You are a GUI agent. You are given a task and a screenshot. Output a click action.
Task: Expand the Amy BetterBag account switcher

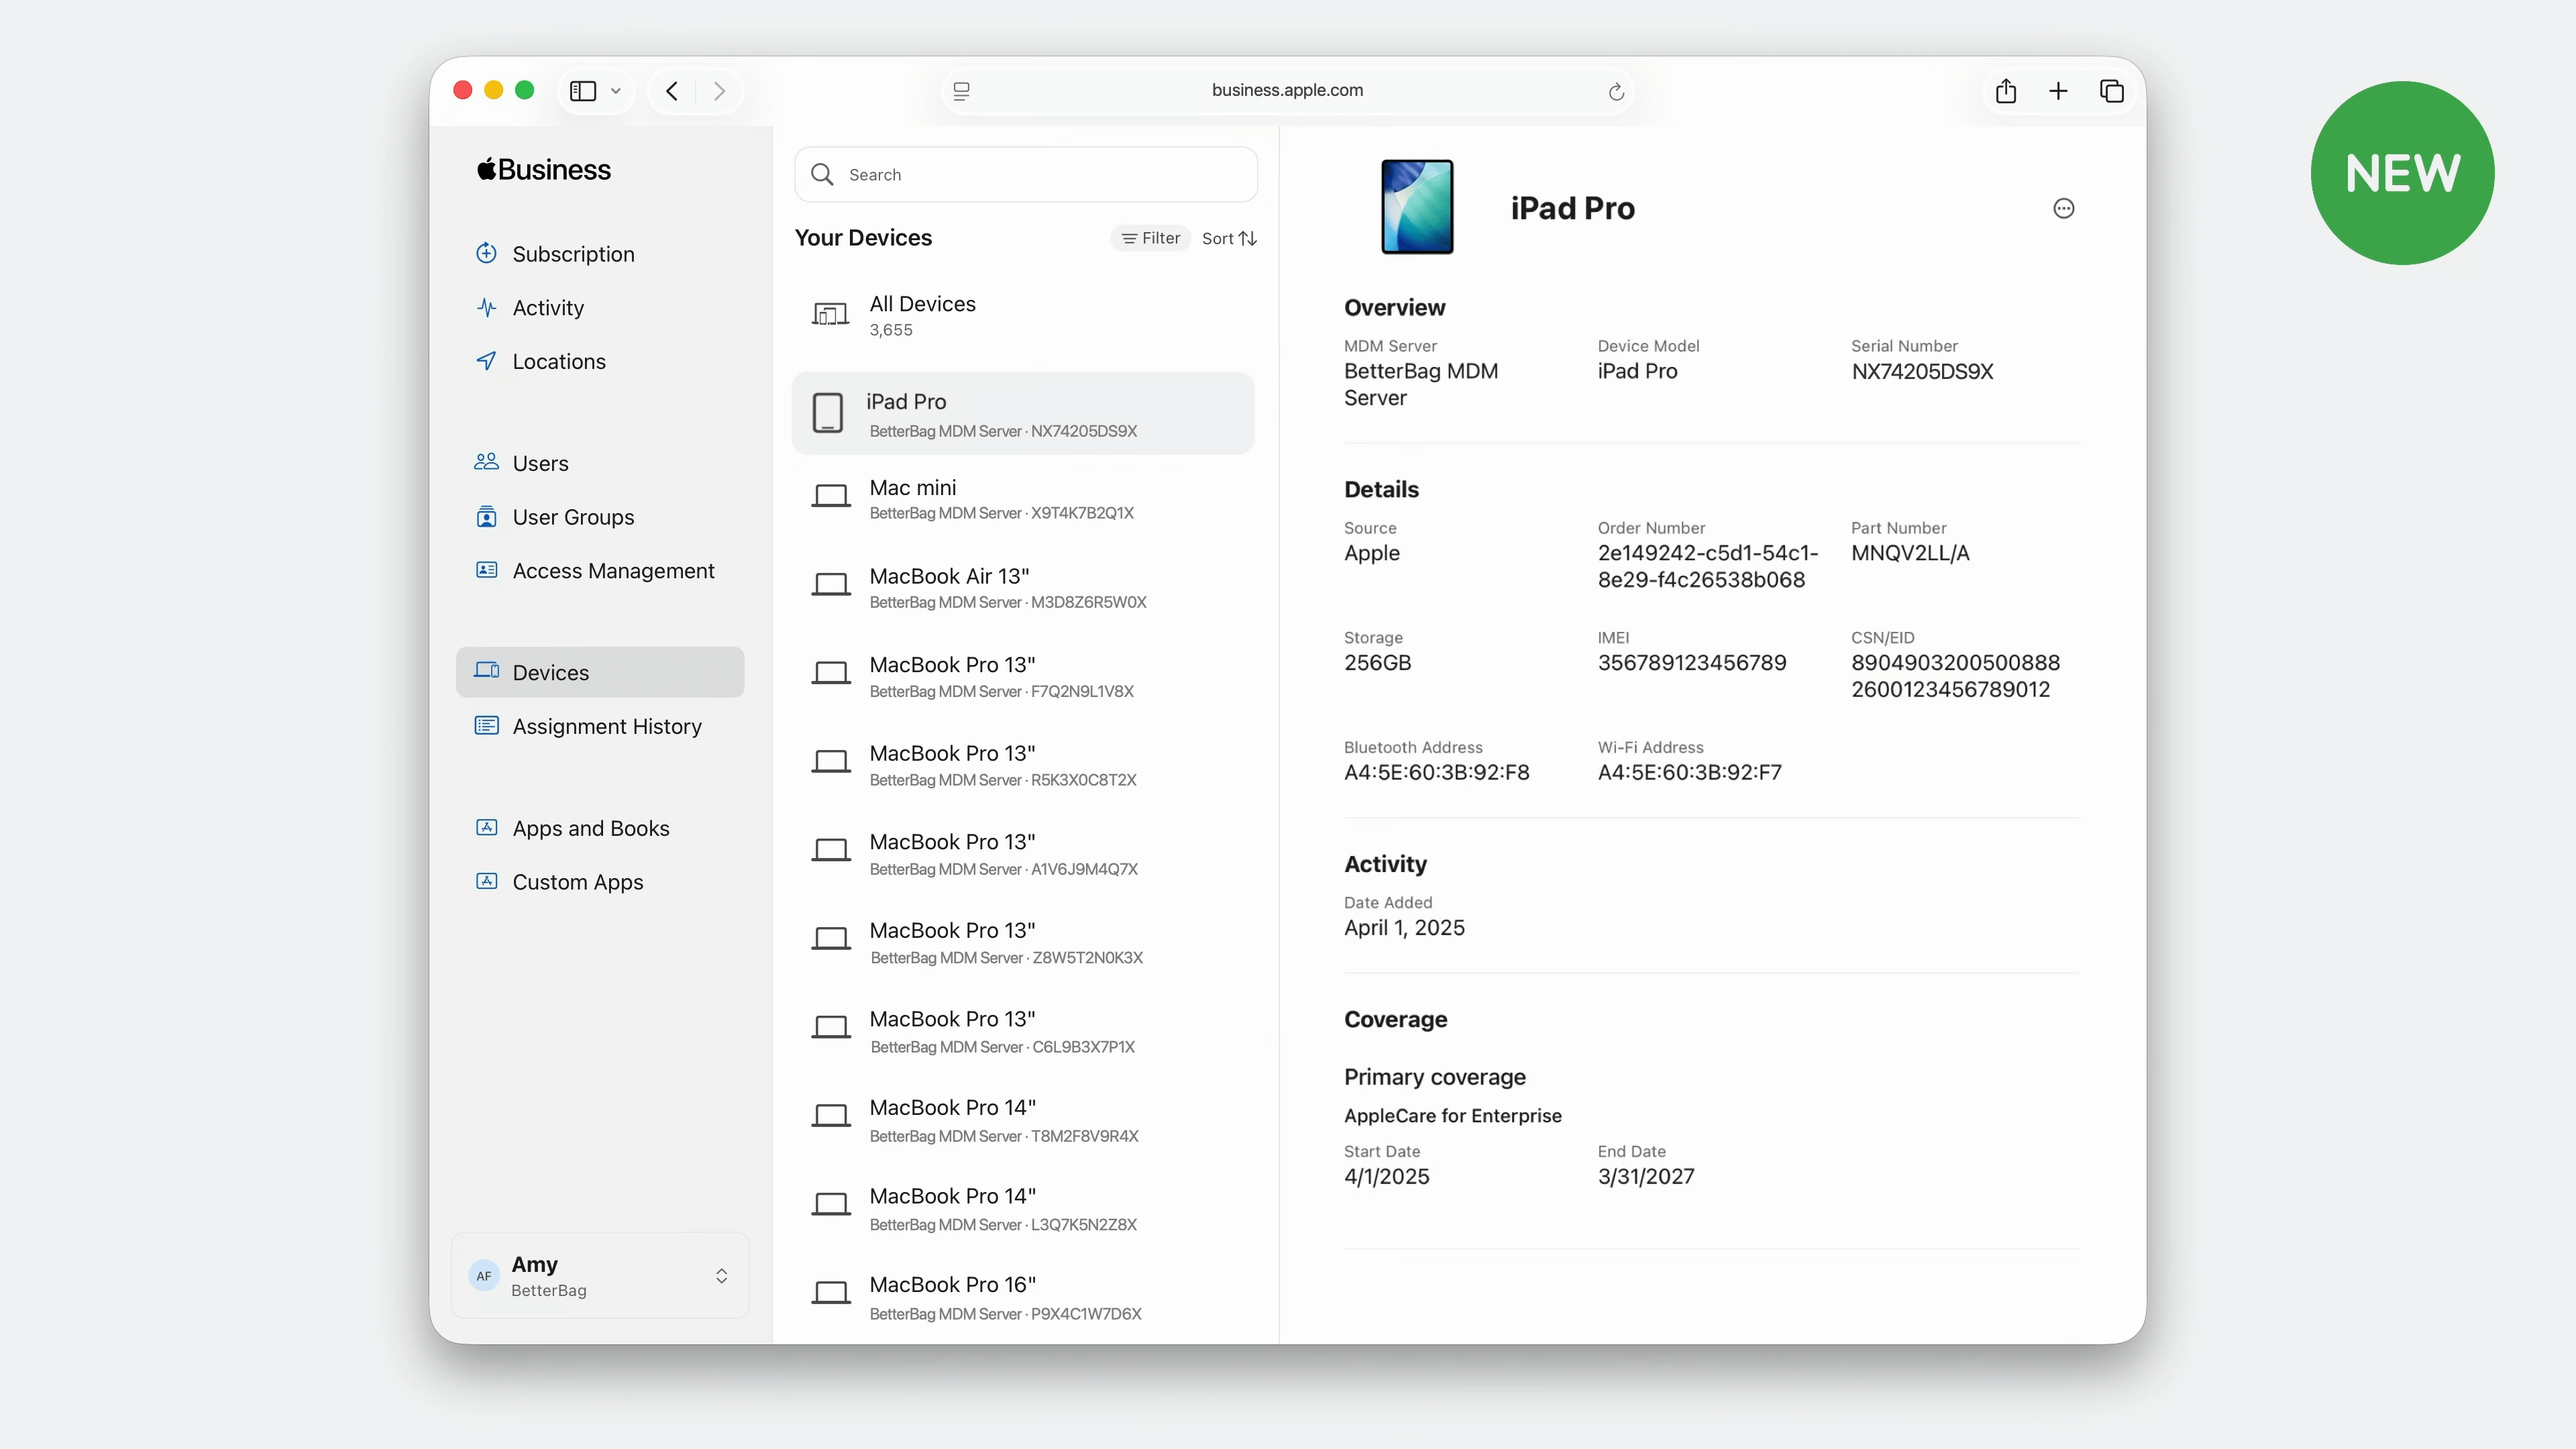coord(600,1275)
